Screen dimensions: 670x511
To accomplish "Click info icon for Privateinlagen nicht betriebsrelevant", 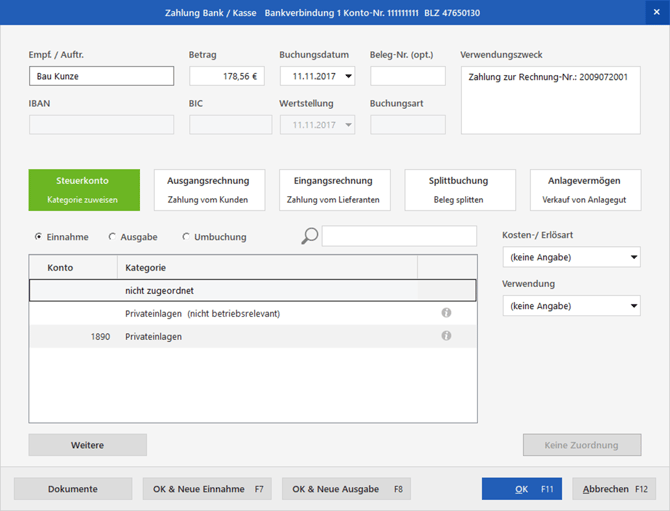I will click(446, 313).
